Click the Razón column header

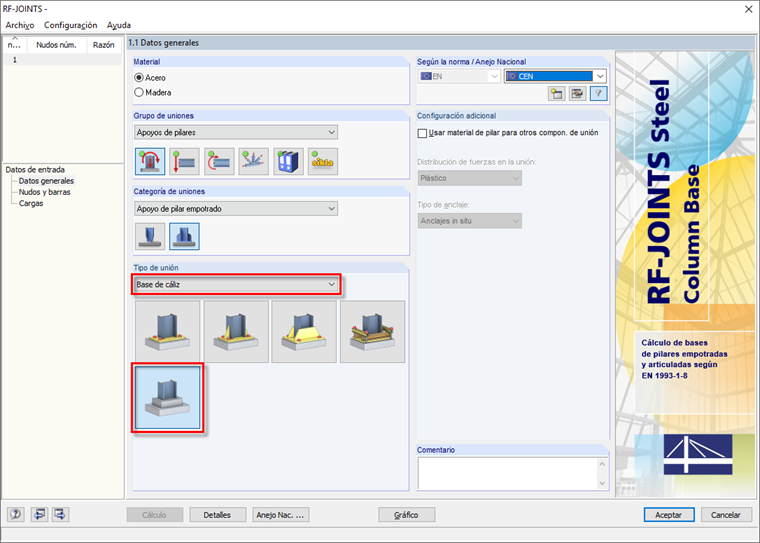pos(104,45)
